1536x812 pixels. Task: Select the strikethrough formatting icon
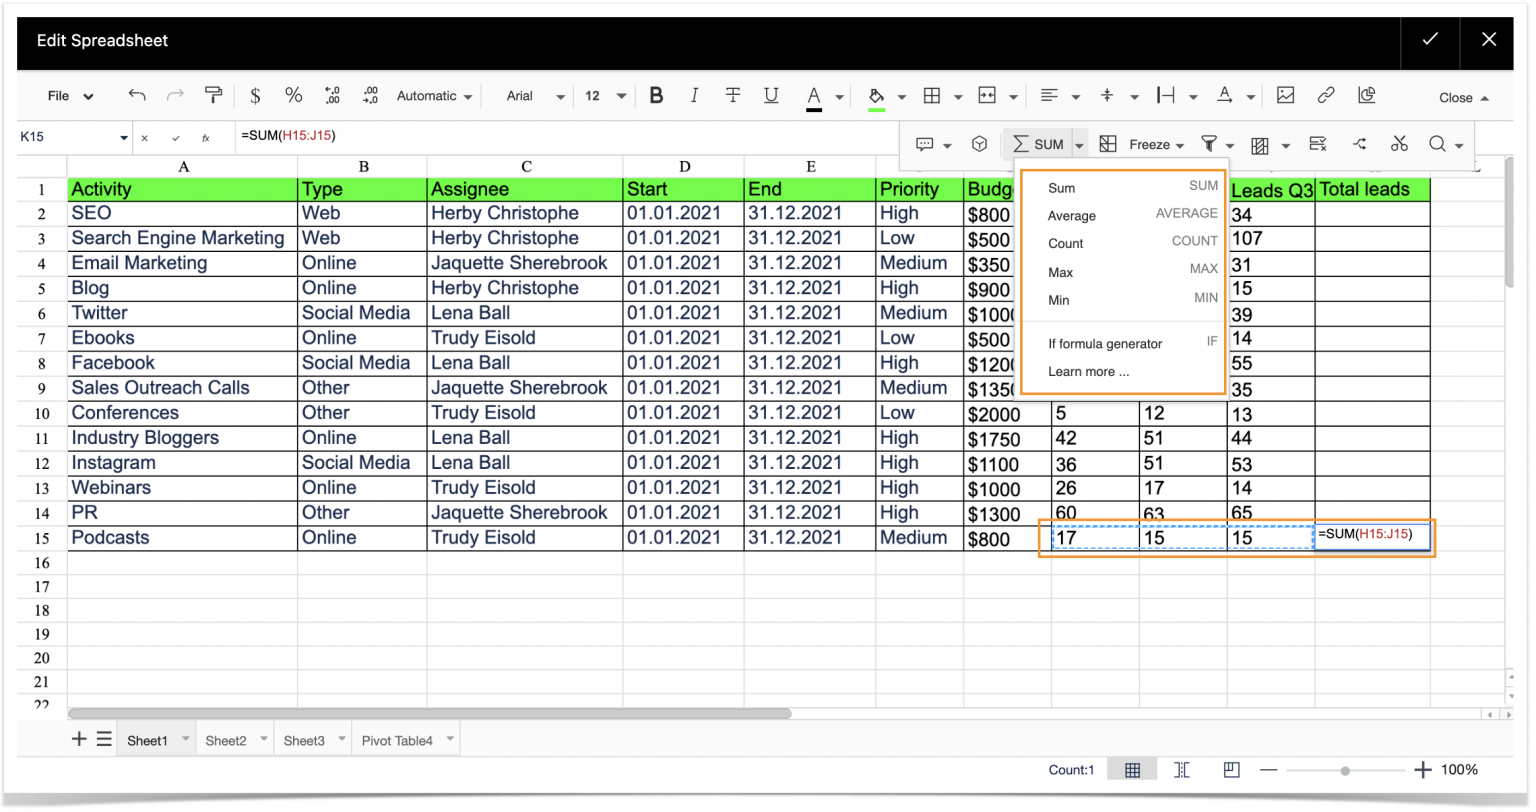733,95
